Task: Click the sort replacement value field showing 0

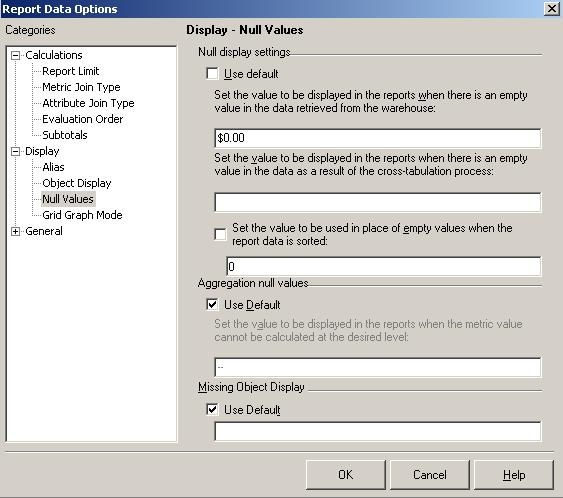Action: coord(383,266)
